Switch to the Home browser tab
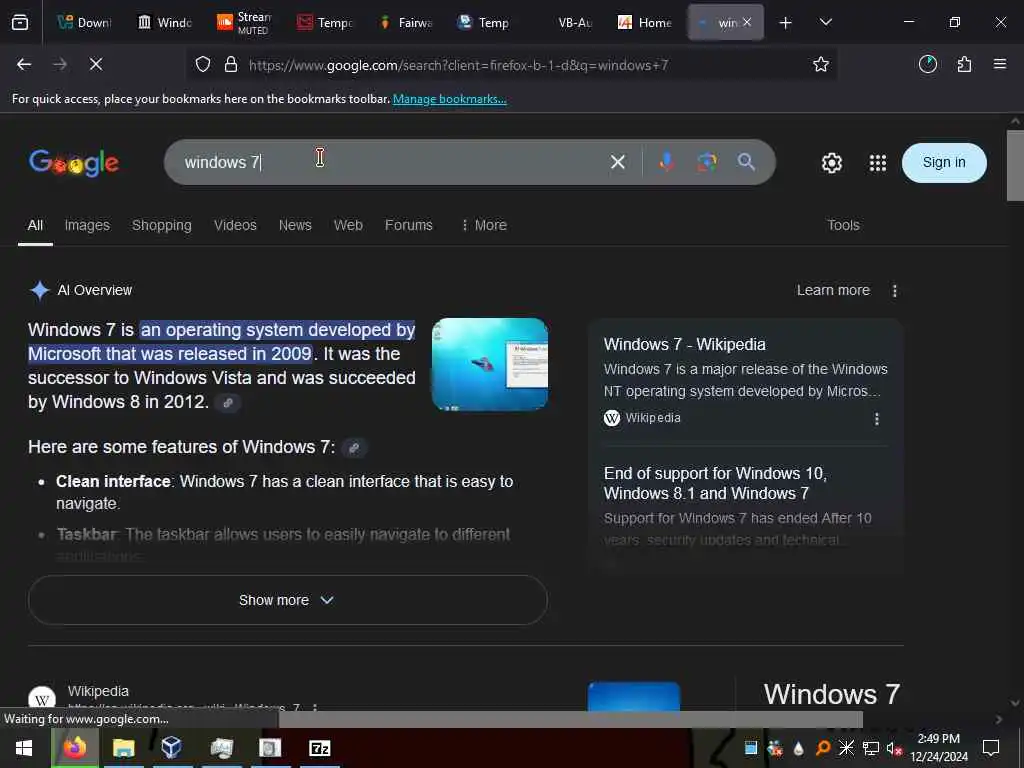 (645, 23)
